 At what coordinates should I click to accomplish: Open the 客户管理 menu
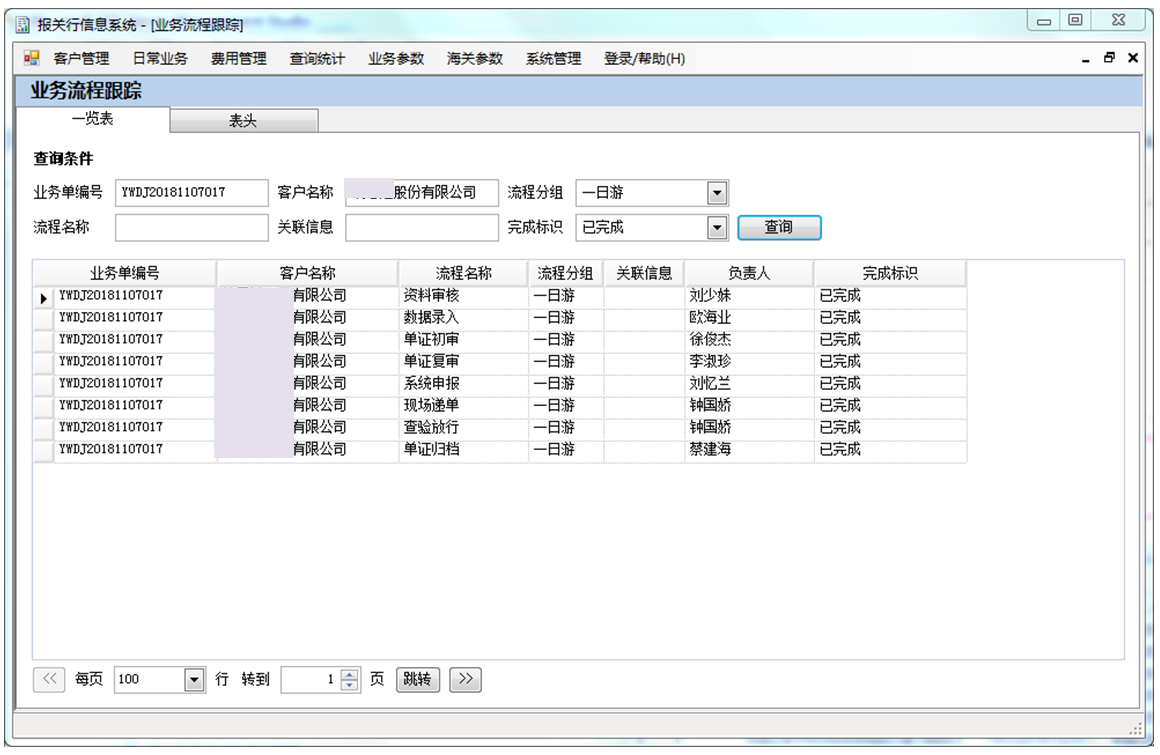(81, 59)
